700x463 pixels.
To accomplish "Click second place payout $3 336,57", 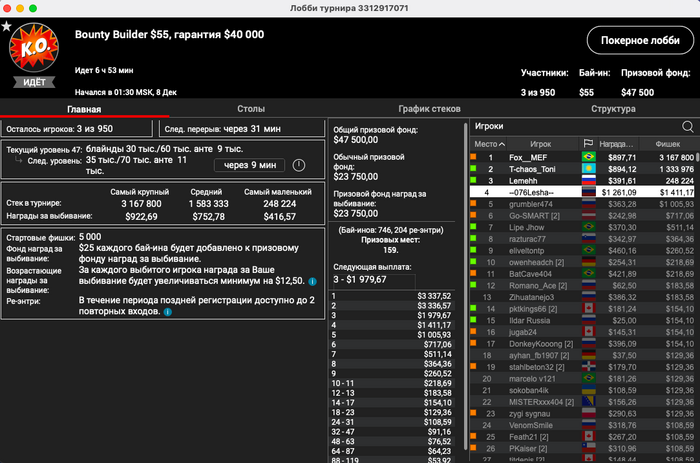I will 392,305.
